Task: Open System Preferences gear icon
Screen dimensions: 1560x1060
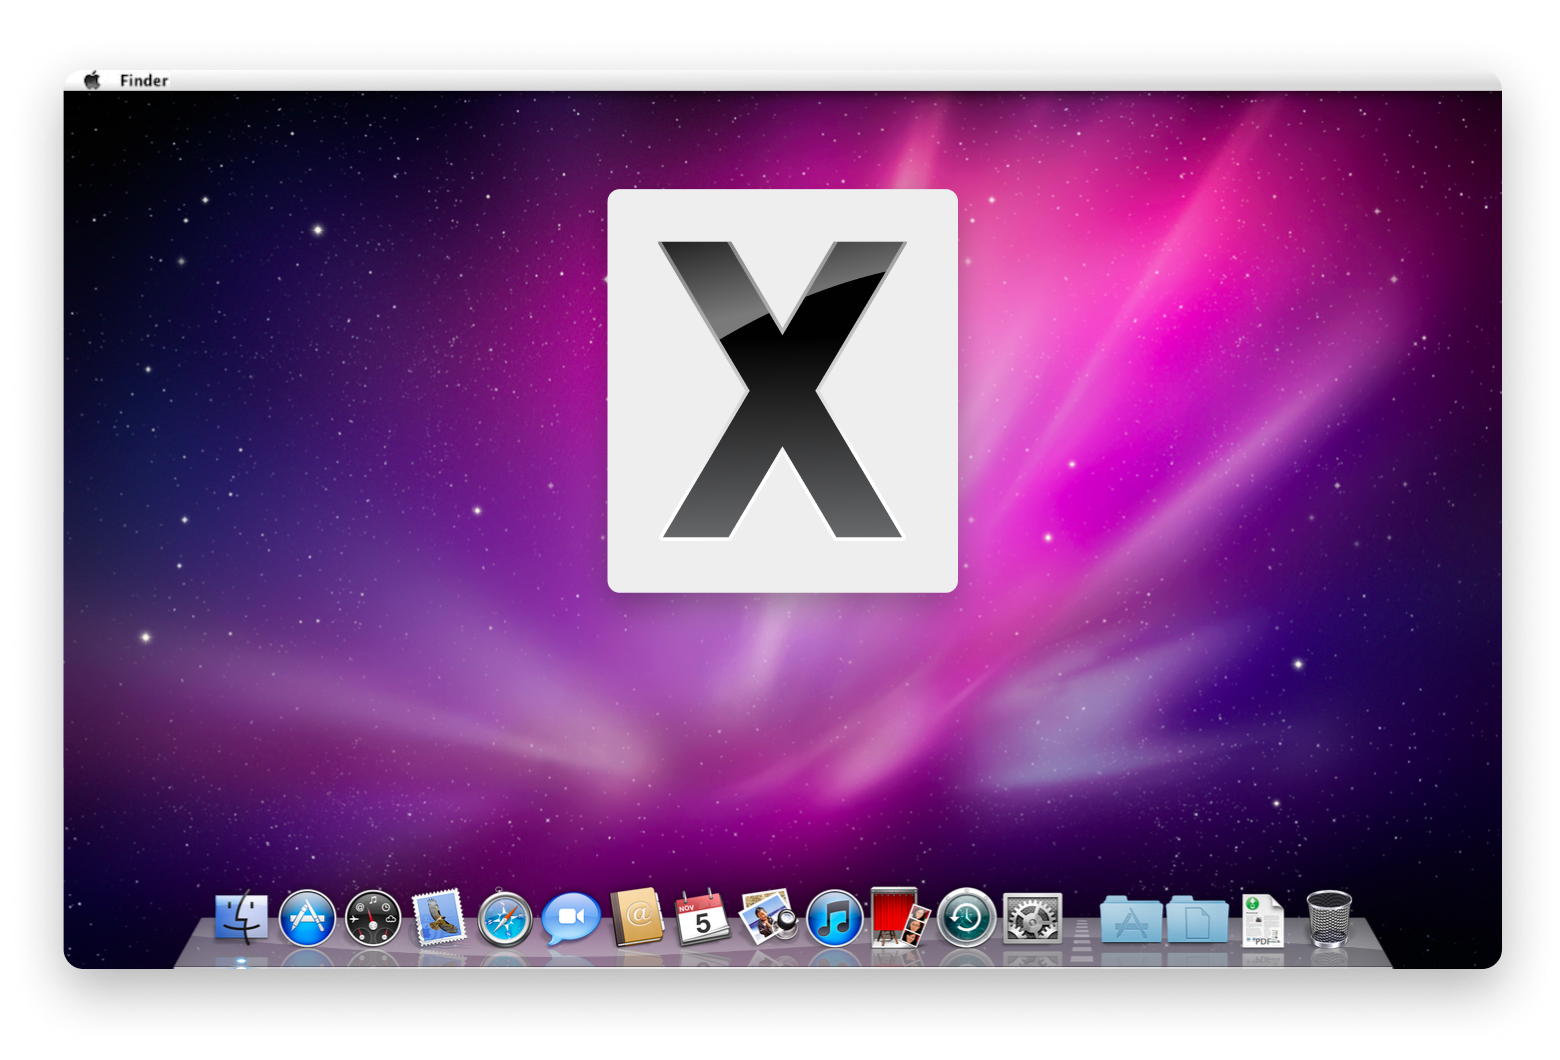Action: [x=1032, y=918]
